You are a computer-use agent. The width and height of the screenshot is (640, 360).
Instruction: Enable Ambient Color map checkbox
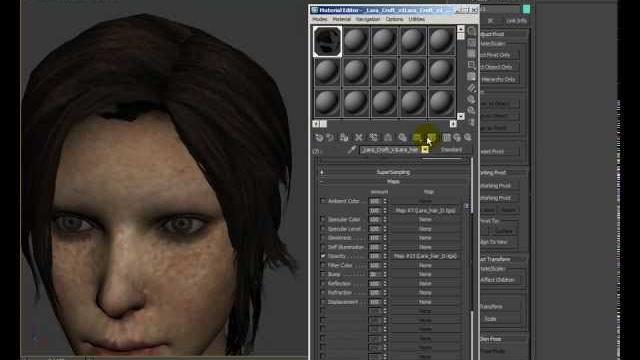click(x=322, y=201)
